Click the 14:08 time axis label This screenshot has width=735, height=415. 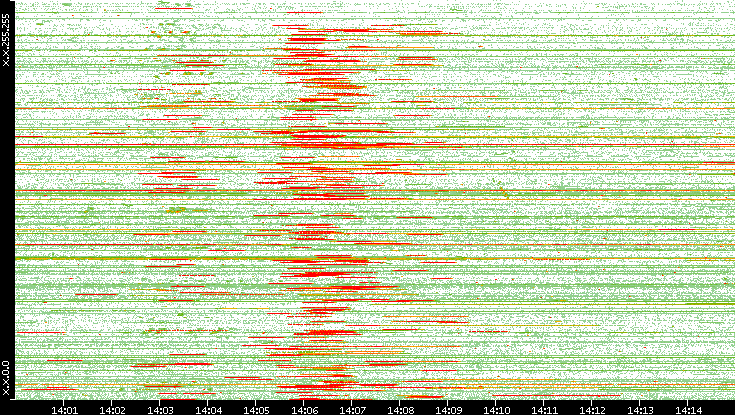coord(400,408)
